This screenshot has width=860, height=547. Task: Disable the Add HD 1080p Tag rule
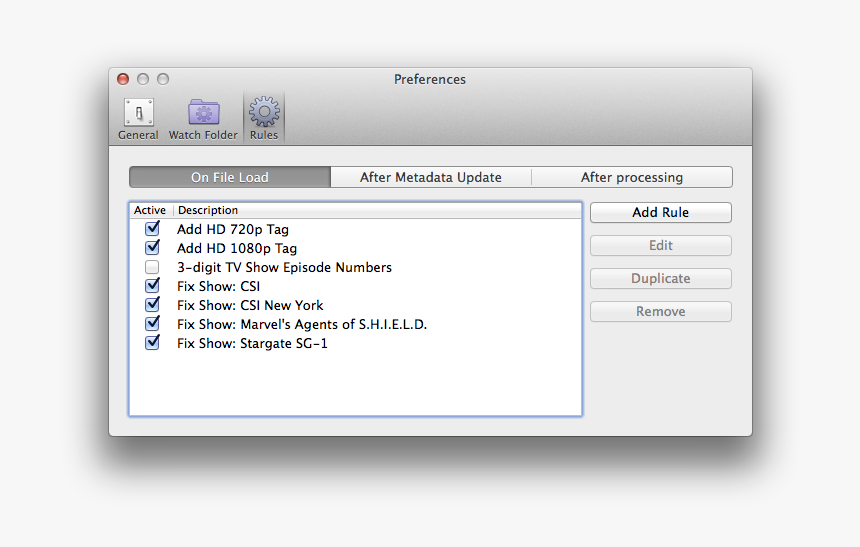[152, 248]
